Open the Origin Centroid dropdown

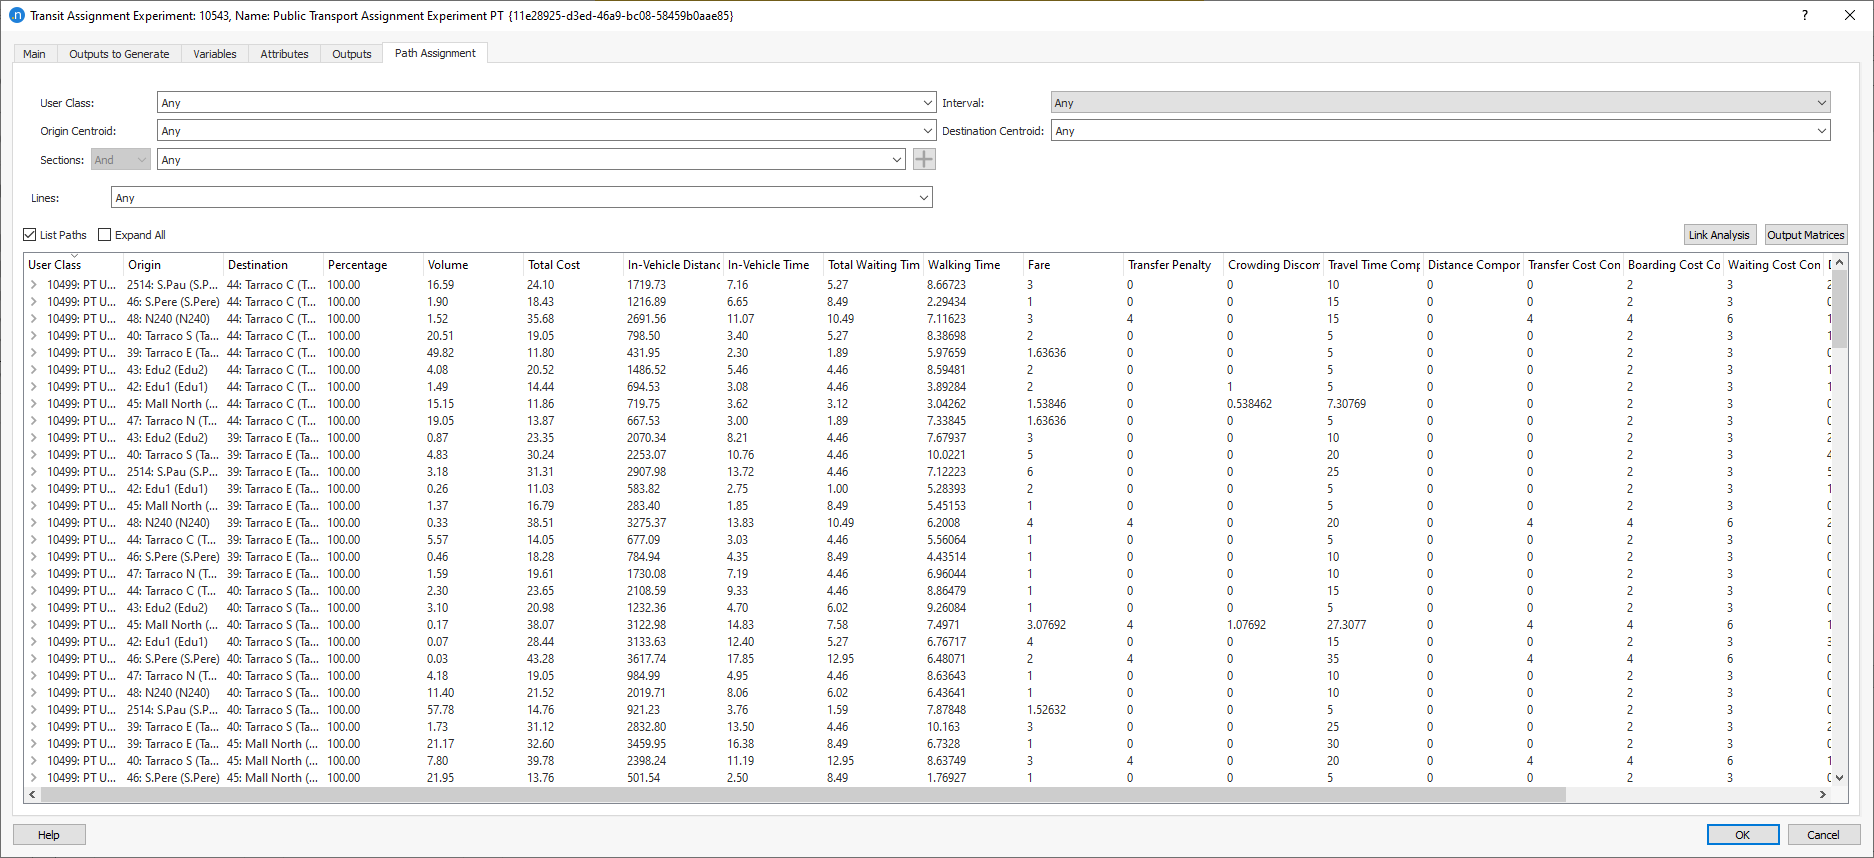coord(546,131)
